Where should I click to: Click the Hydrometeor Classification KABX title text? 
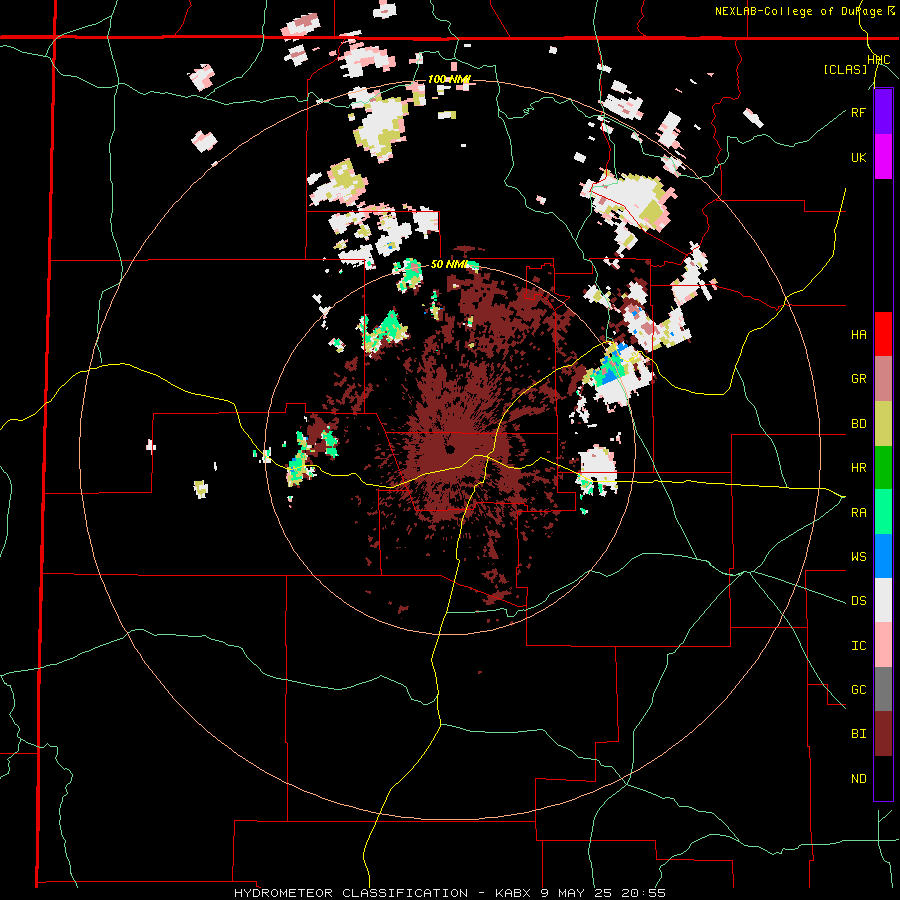tap(449, 893)
